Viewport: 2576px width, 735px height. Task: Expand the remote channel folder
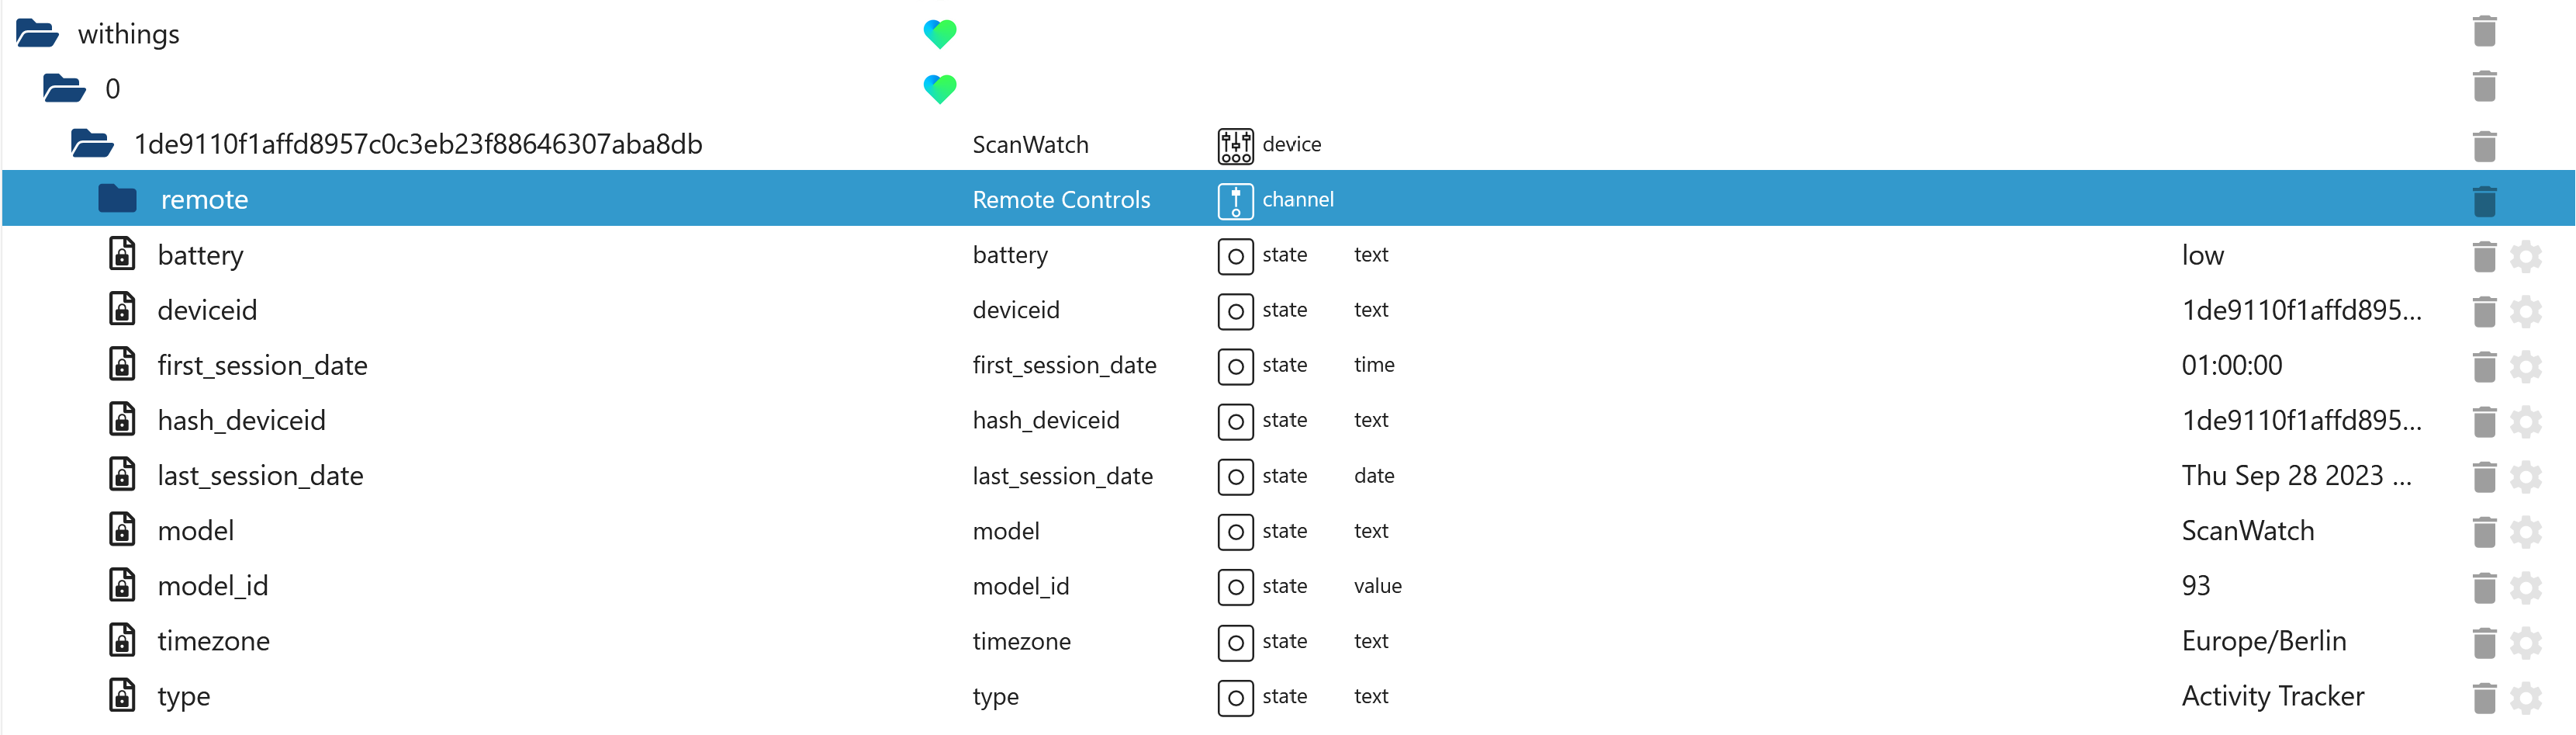point(117,199)
